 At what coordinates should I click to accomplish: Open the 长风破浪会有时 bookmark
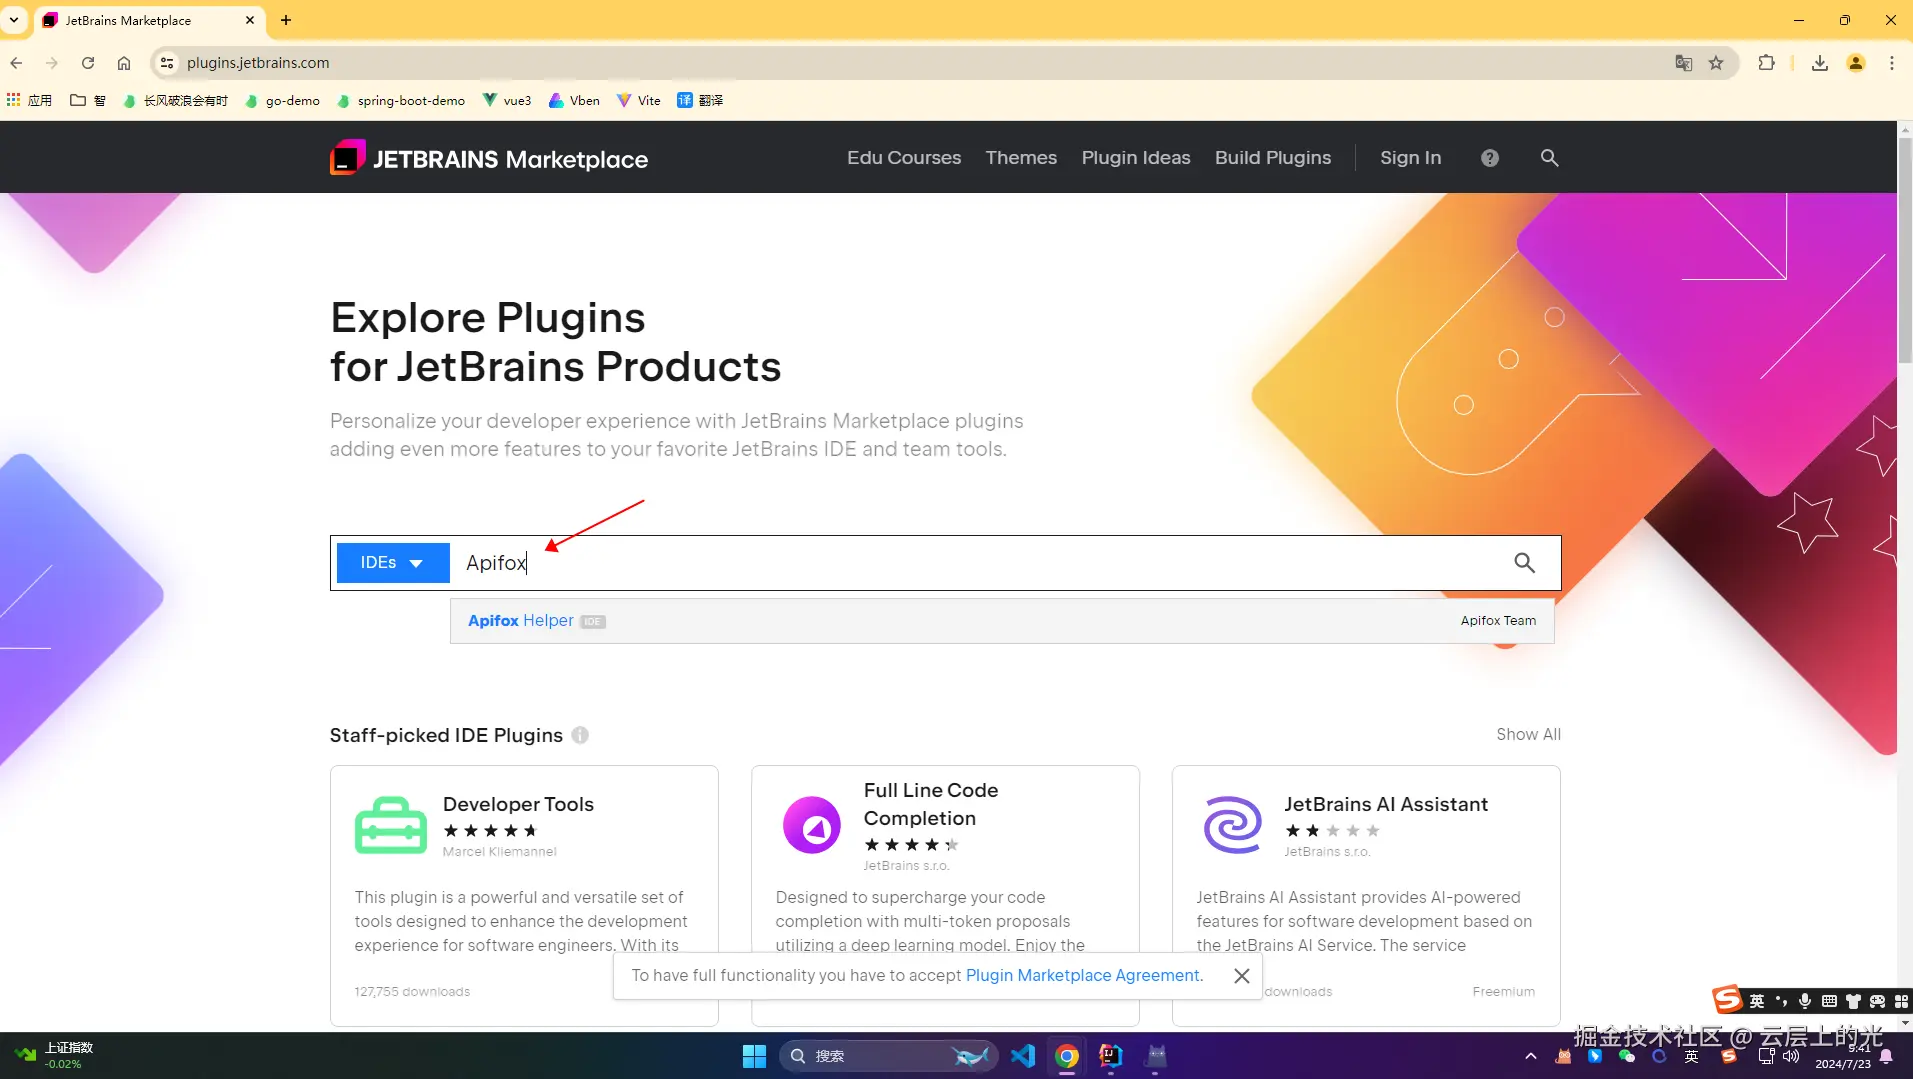point(176,100)
